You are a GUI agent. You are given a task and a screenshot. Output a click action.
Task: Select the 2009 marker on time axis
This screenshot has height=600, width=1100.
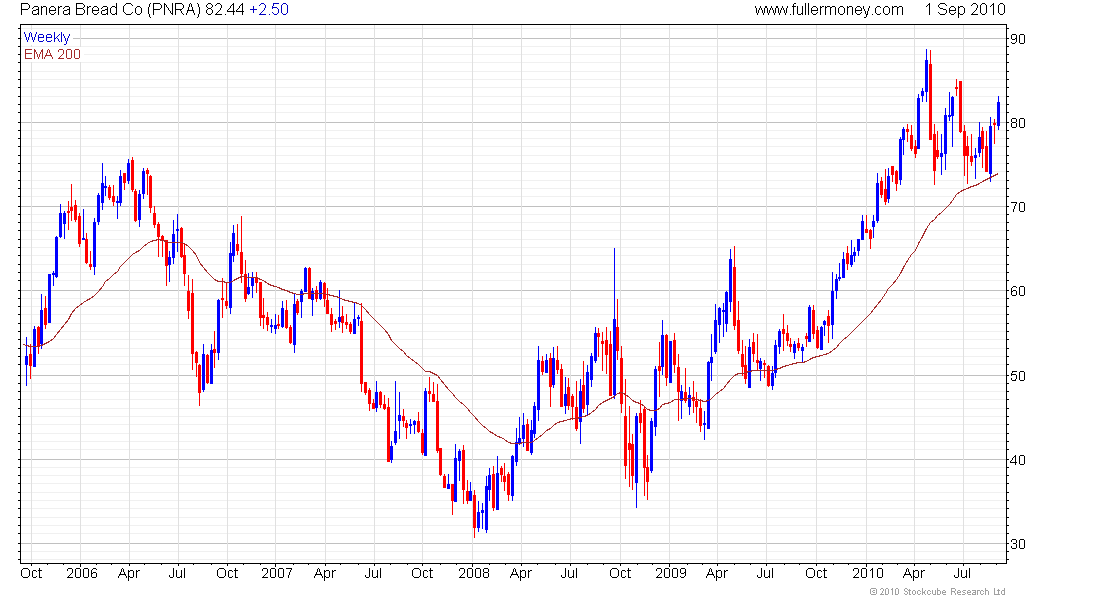tap(670, 574)
